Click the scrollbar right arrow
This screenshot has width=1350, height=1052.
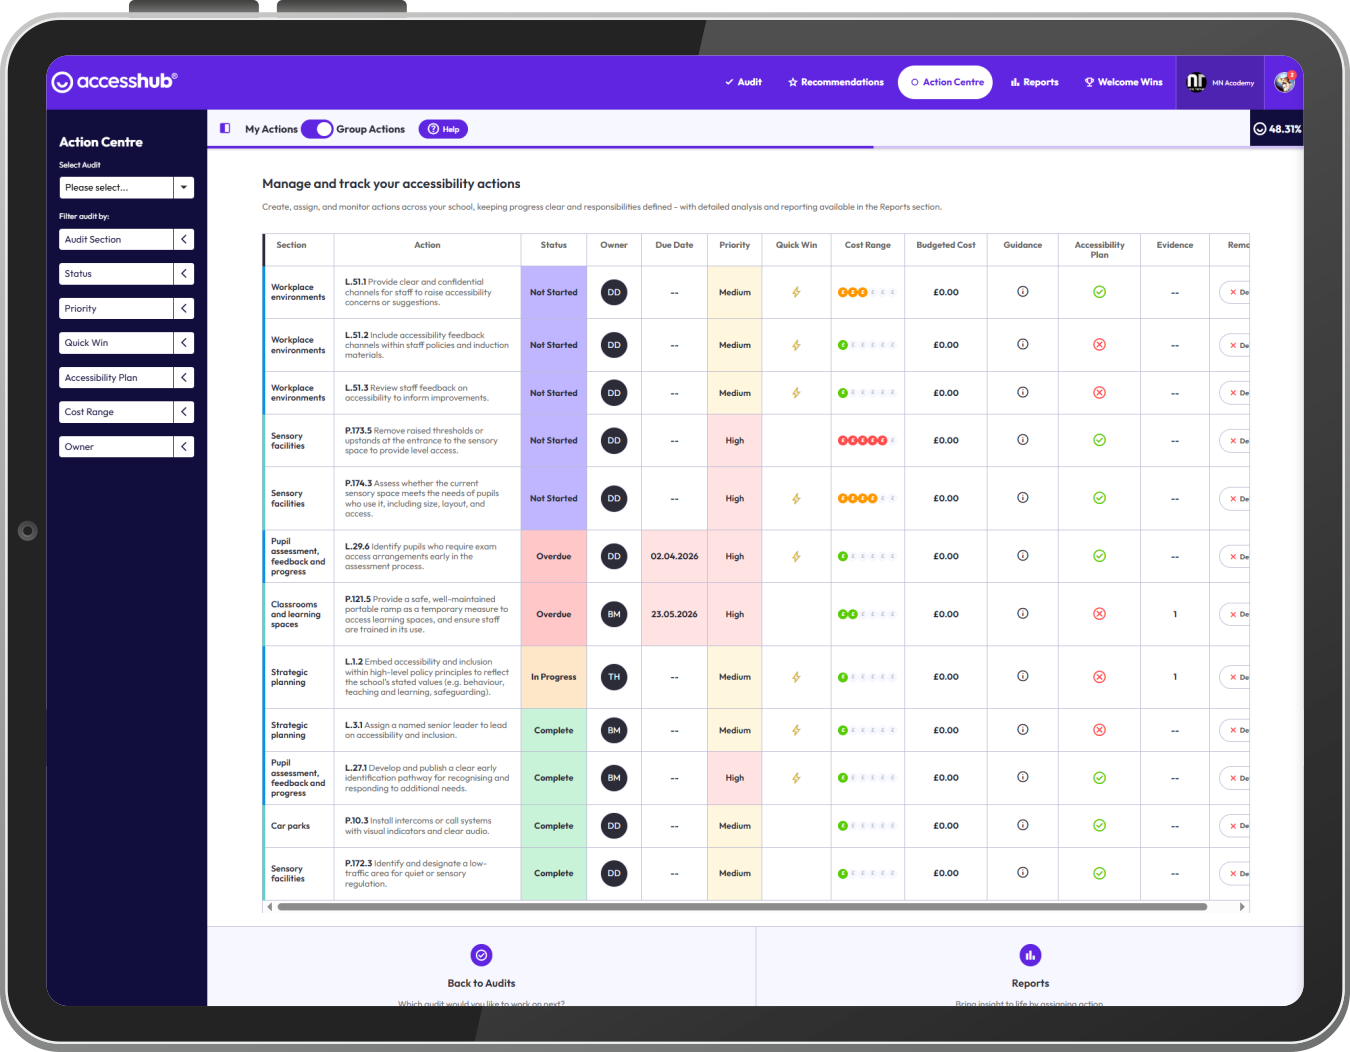(x=1242, y=907)
